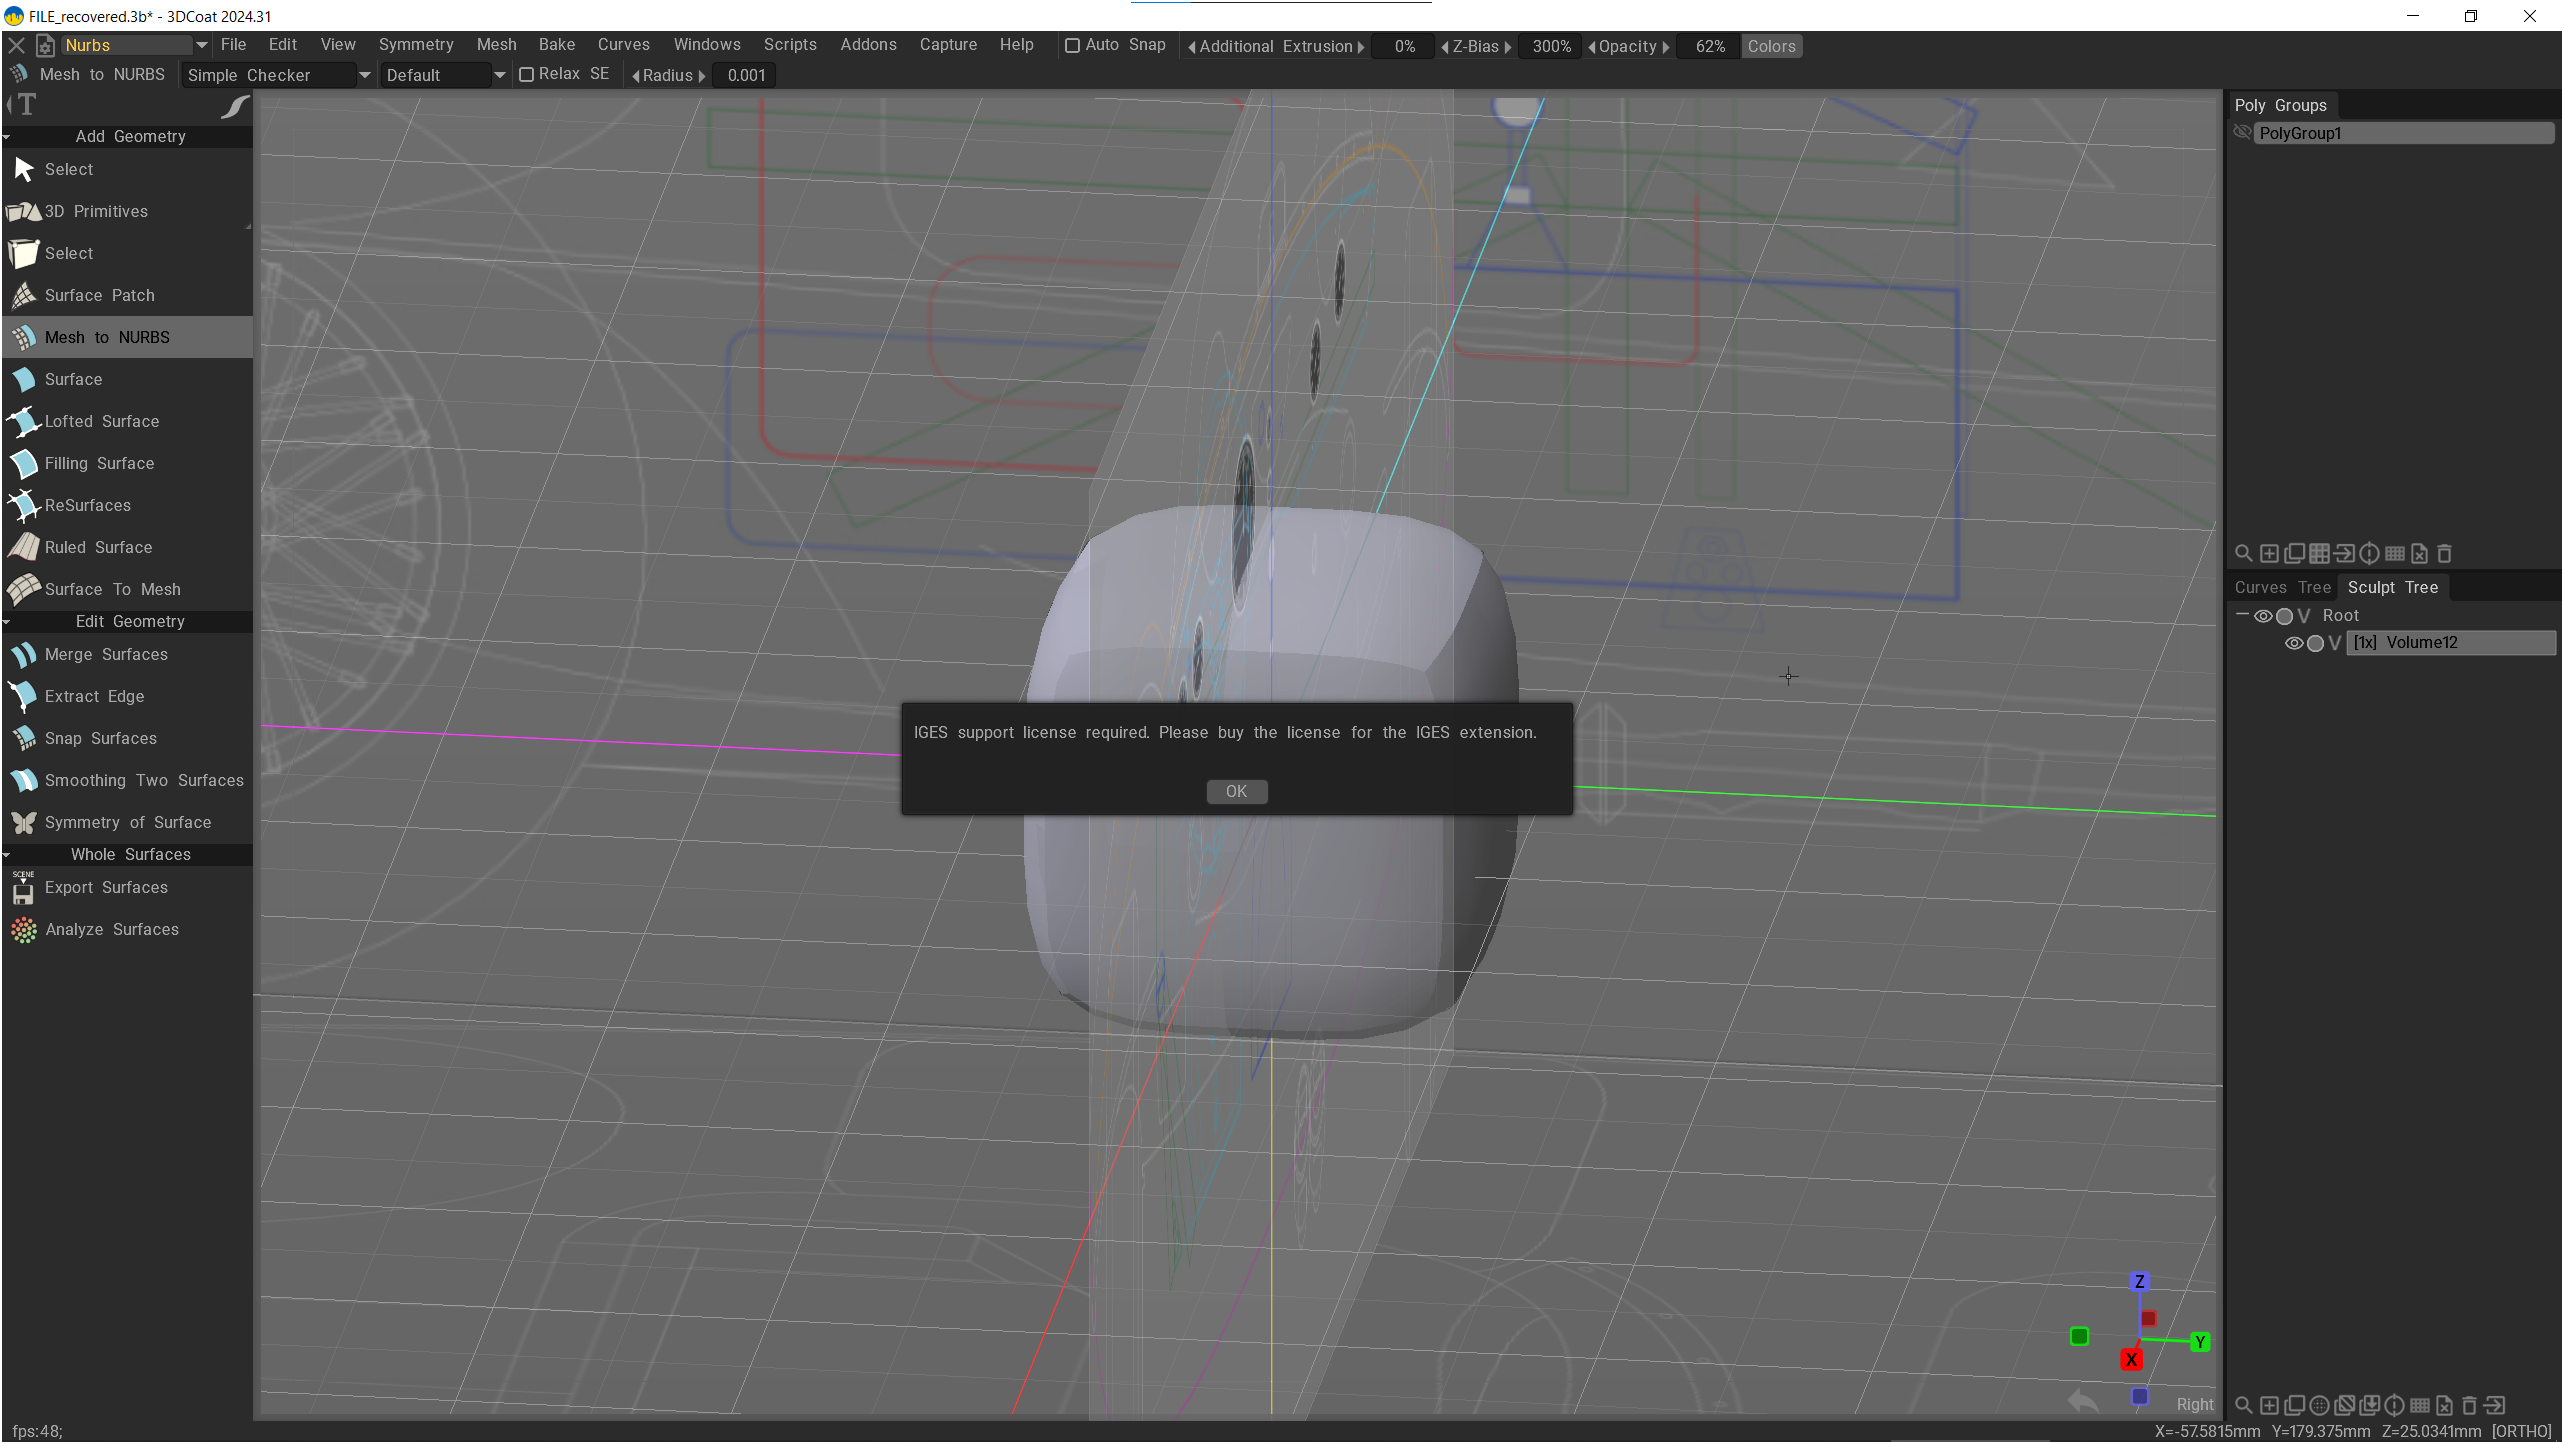Collapse the Add Geometry section
This screenshot has width=2564, height=1444.
click(x=7, y=136)
